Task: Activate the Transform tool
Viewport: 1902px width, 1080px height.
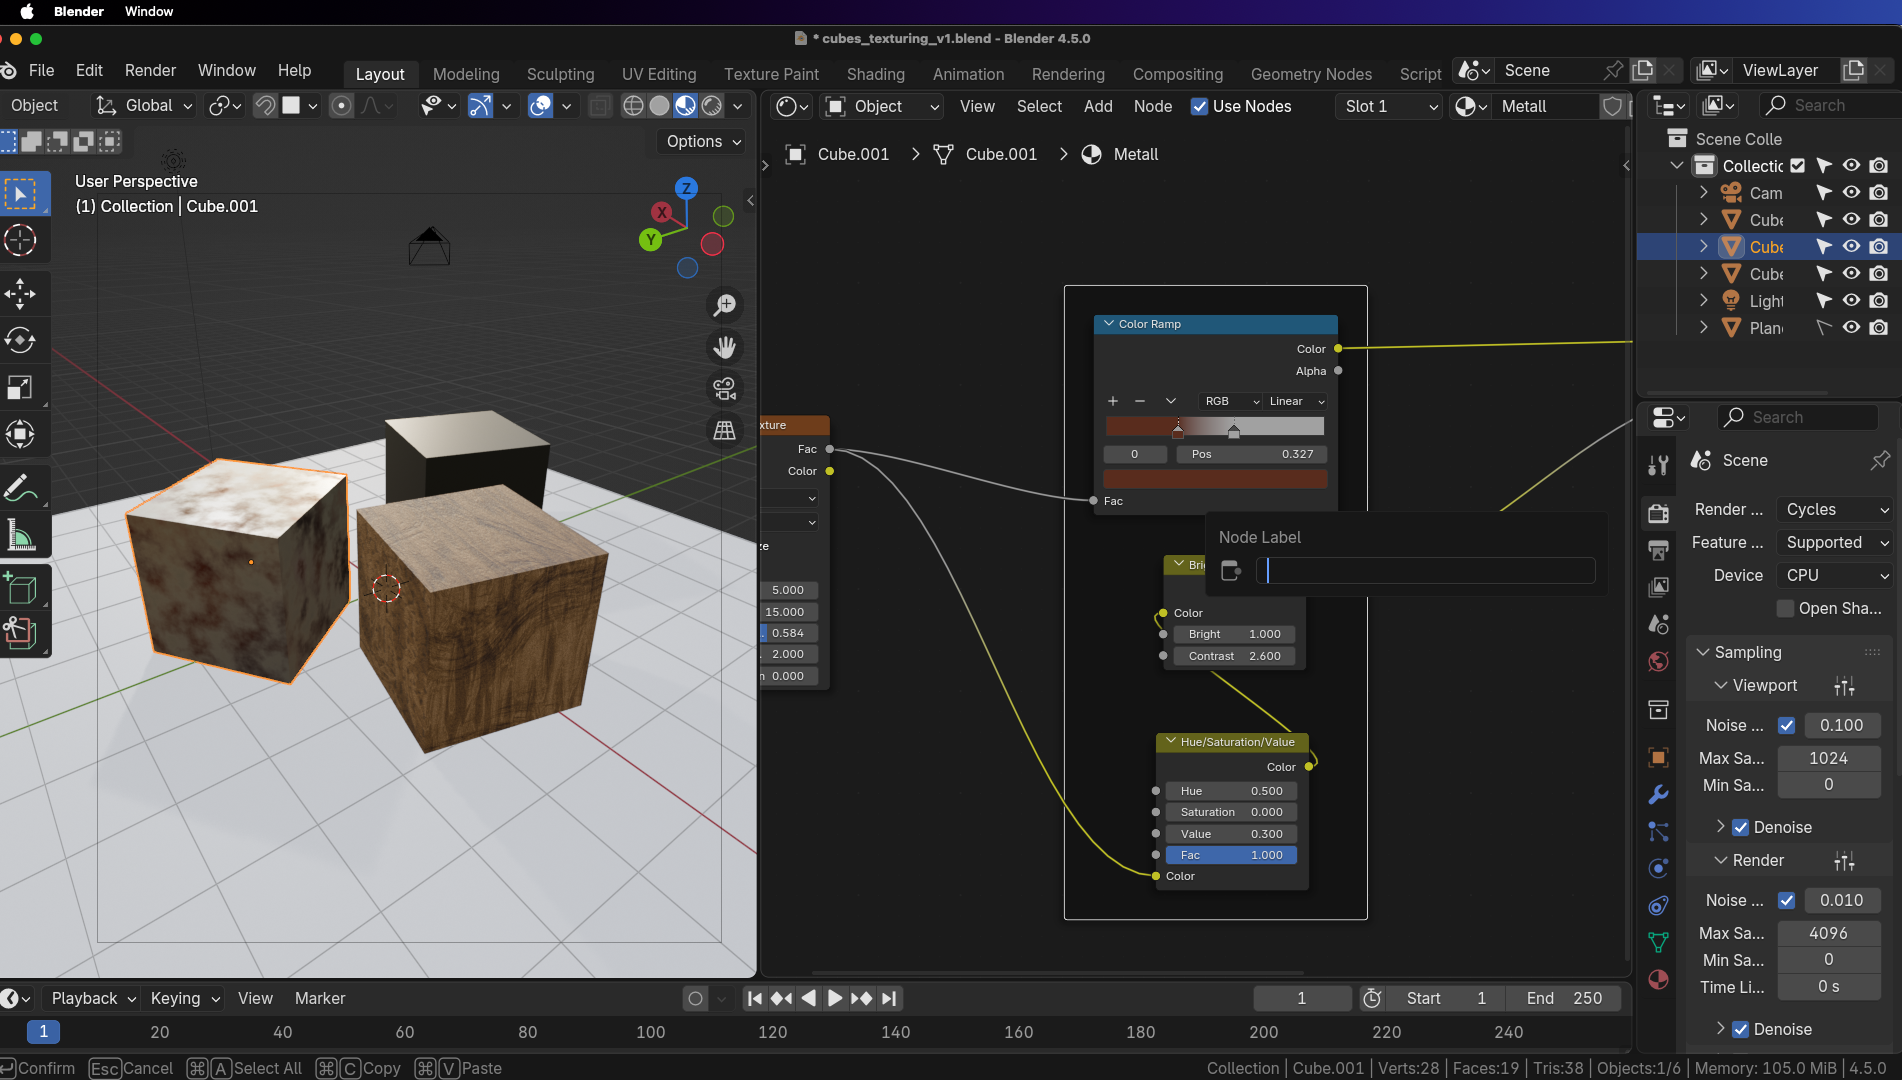Action: click(21, 434)
